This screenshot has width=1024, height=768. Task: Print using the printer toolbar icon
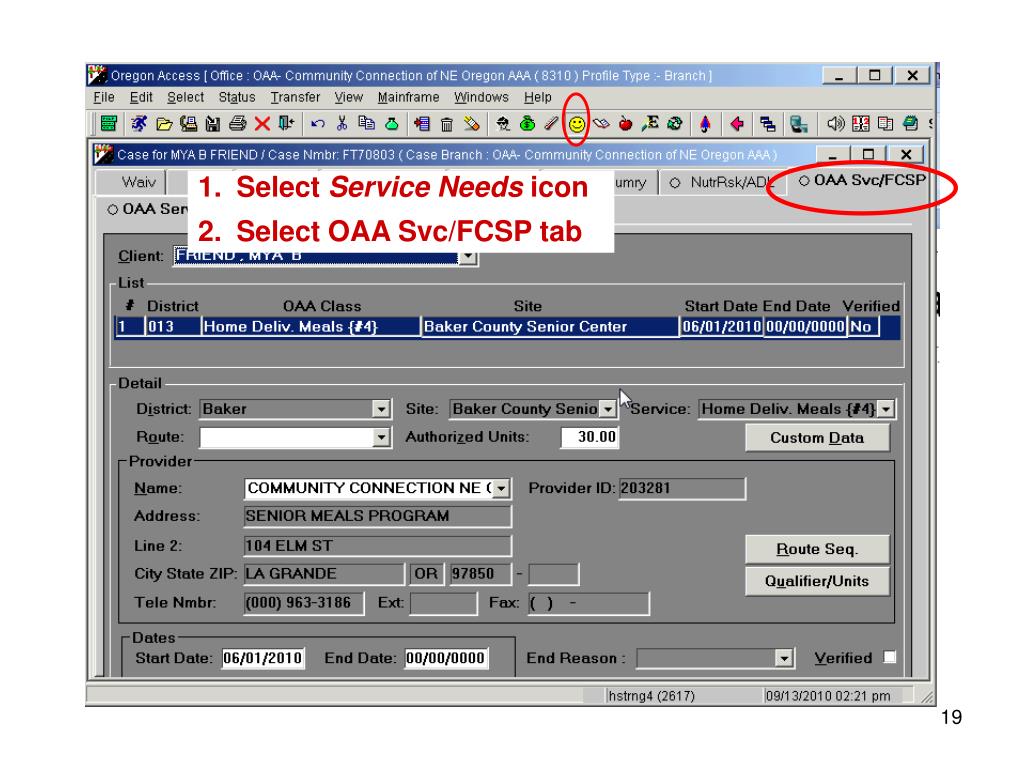click(x=238, y=123)
